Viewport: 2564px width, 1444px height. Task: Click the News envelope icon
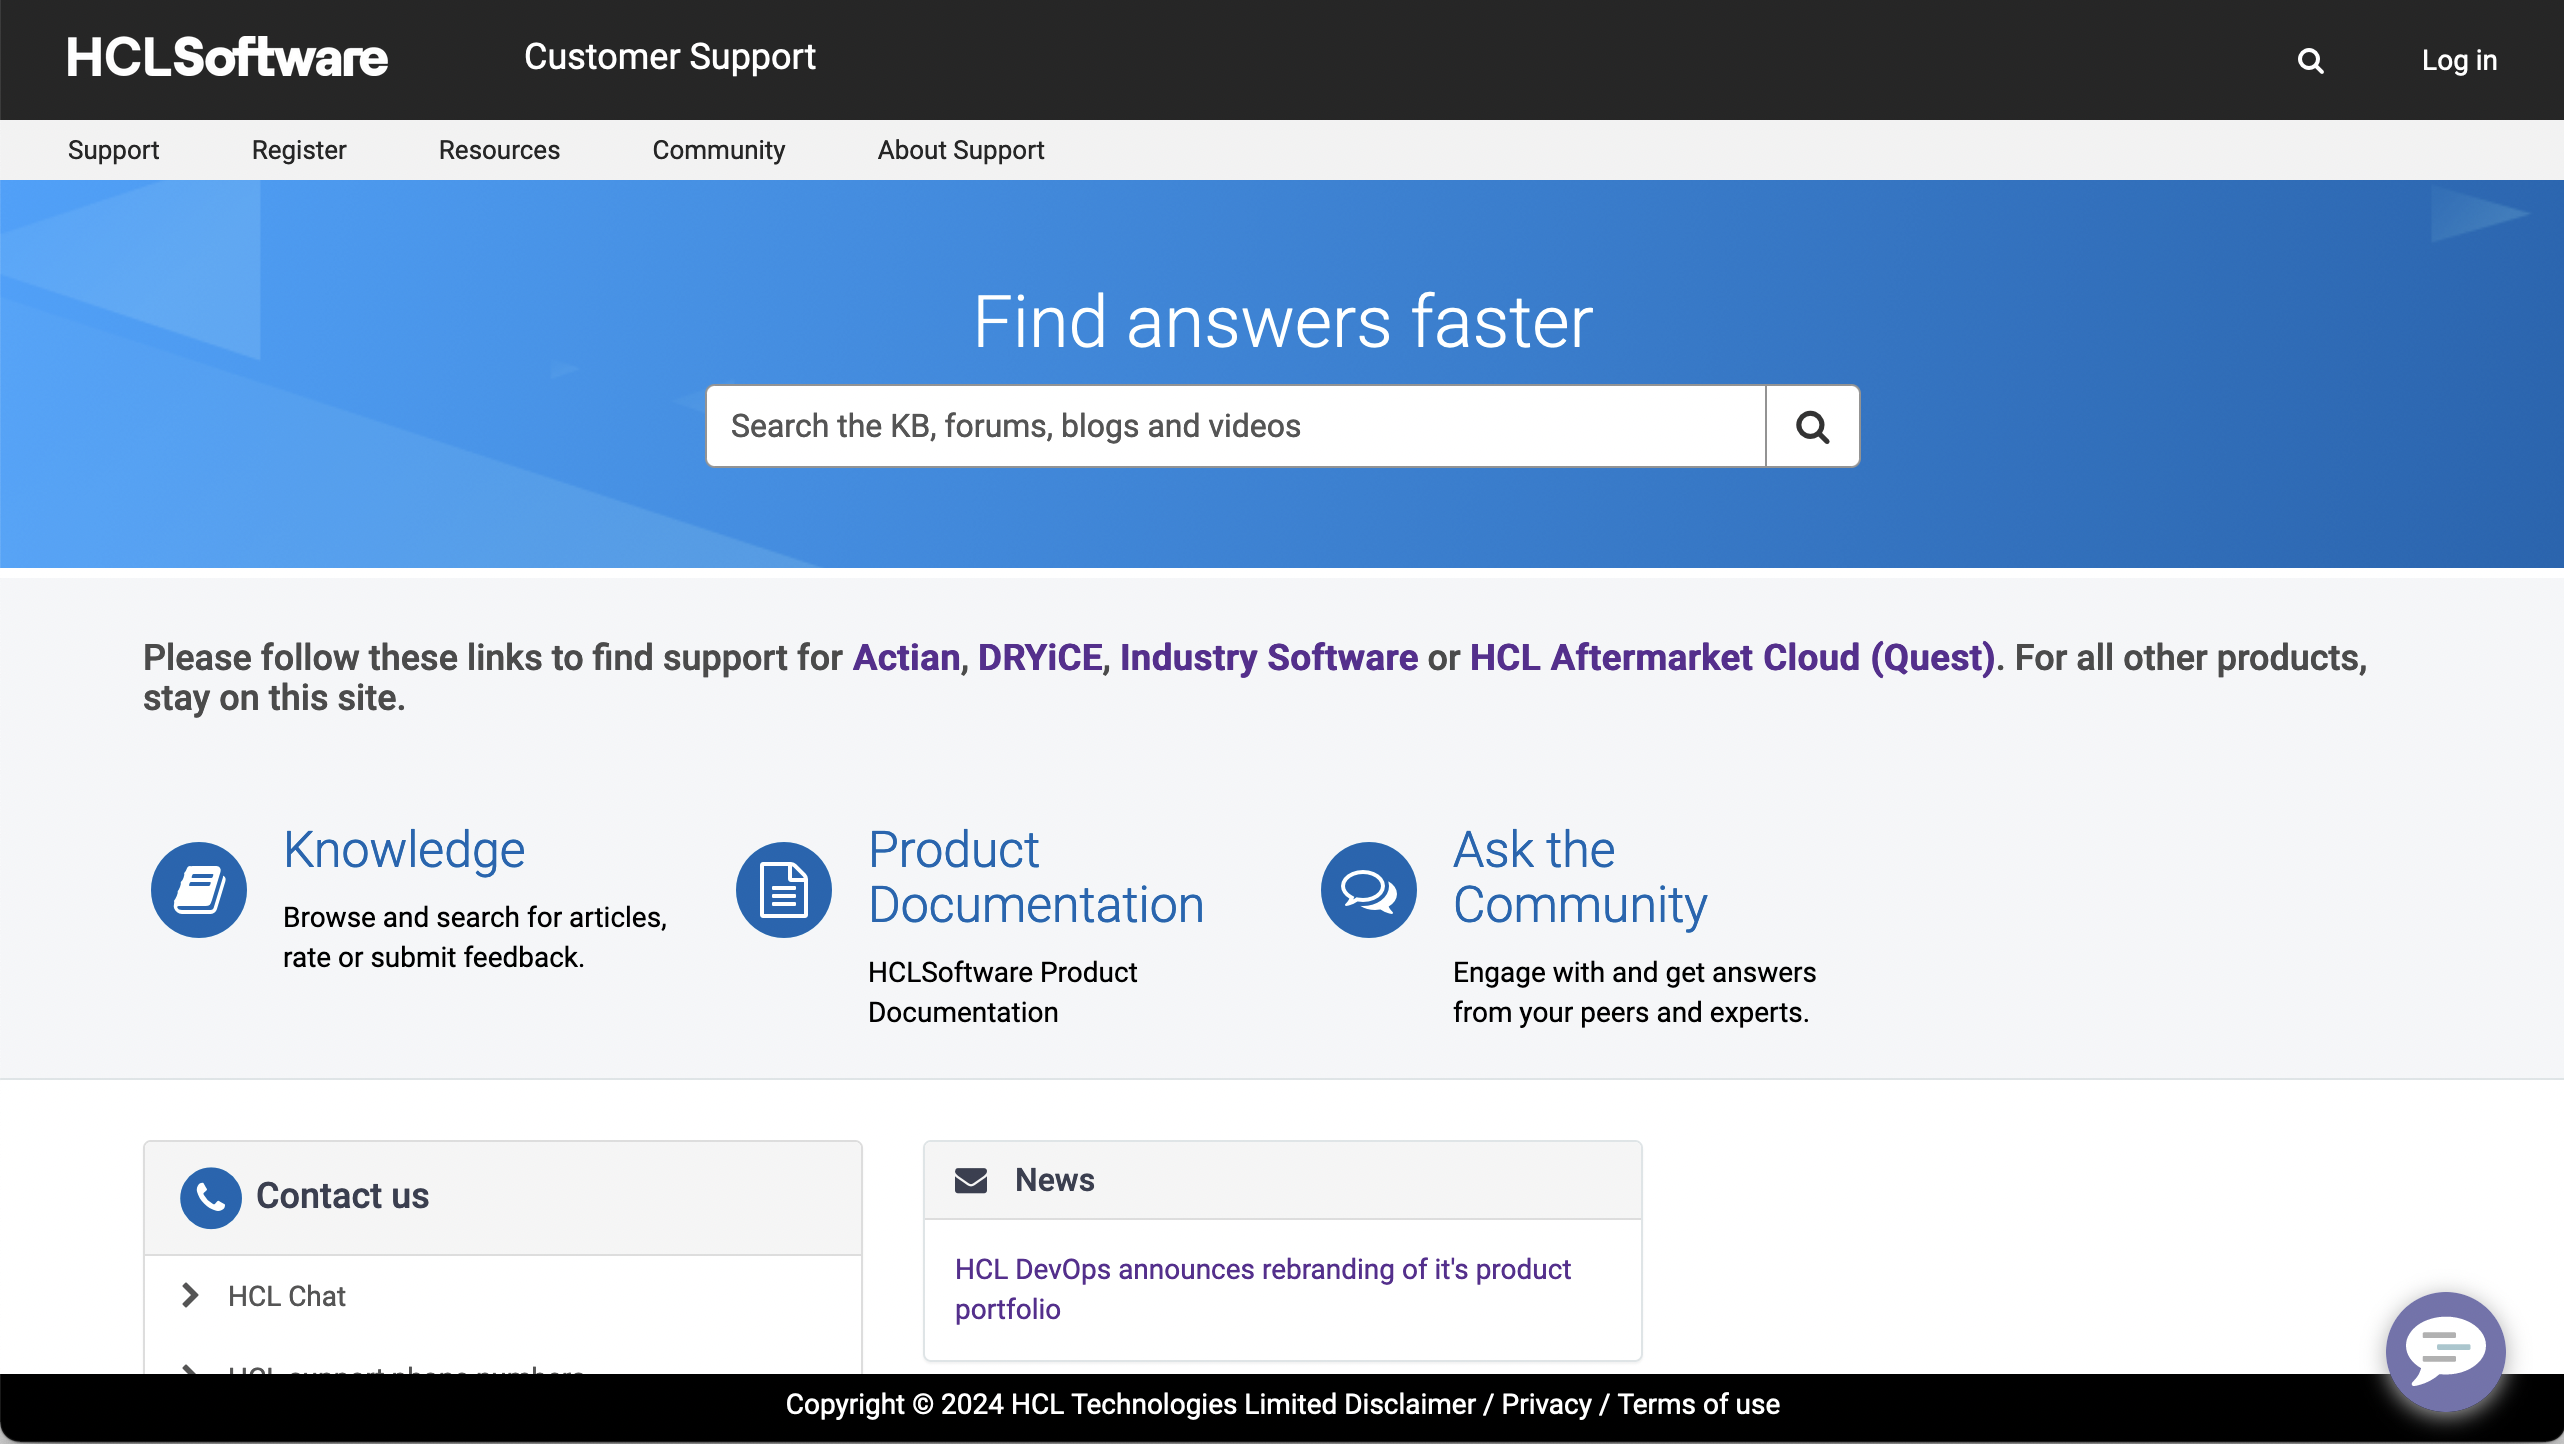click(970, 1181)
